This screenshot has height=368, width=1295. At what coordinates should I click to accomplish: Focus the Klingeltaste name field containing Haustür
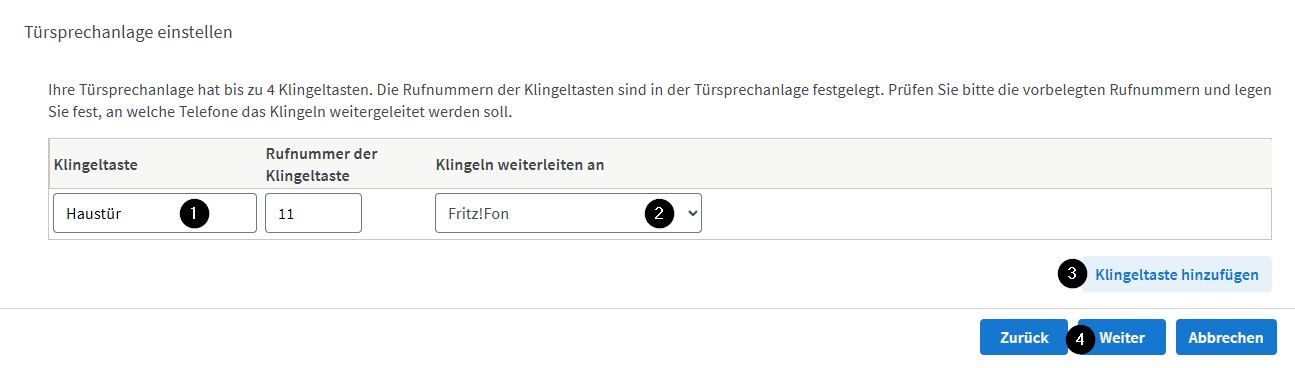[x=155, y=213]
